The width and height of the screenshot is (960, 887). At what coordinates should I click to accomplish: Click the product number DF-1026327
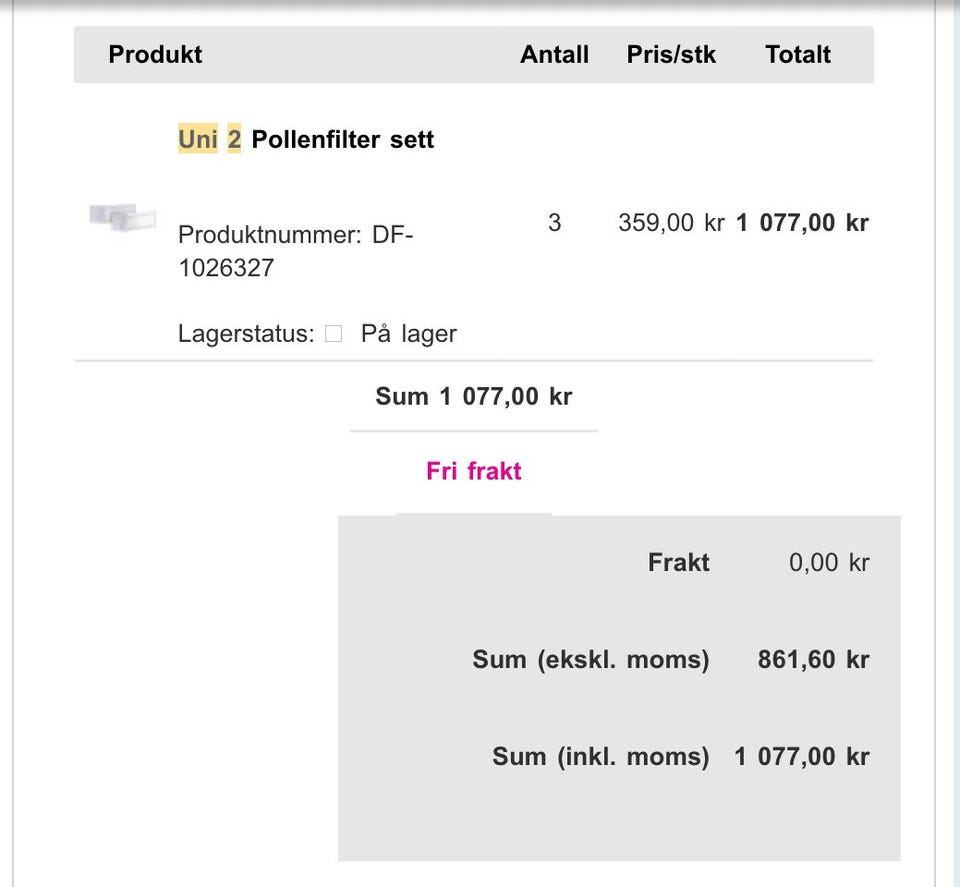tap(295, 251)
